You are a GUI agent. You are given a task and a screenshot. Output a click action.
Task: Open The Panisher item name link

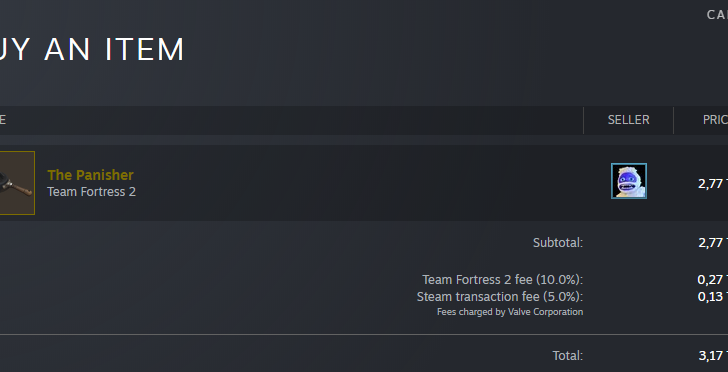point(91,175)
